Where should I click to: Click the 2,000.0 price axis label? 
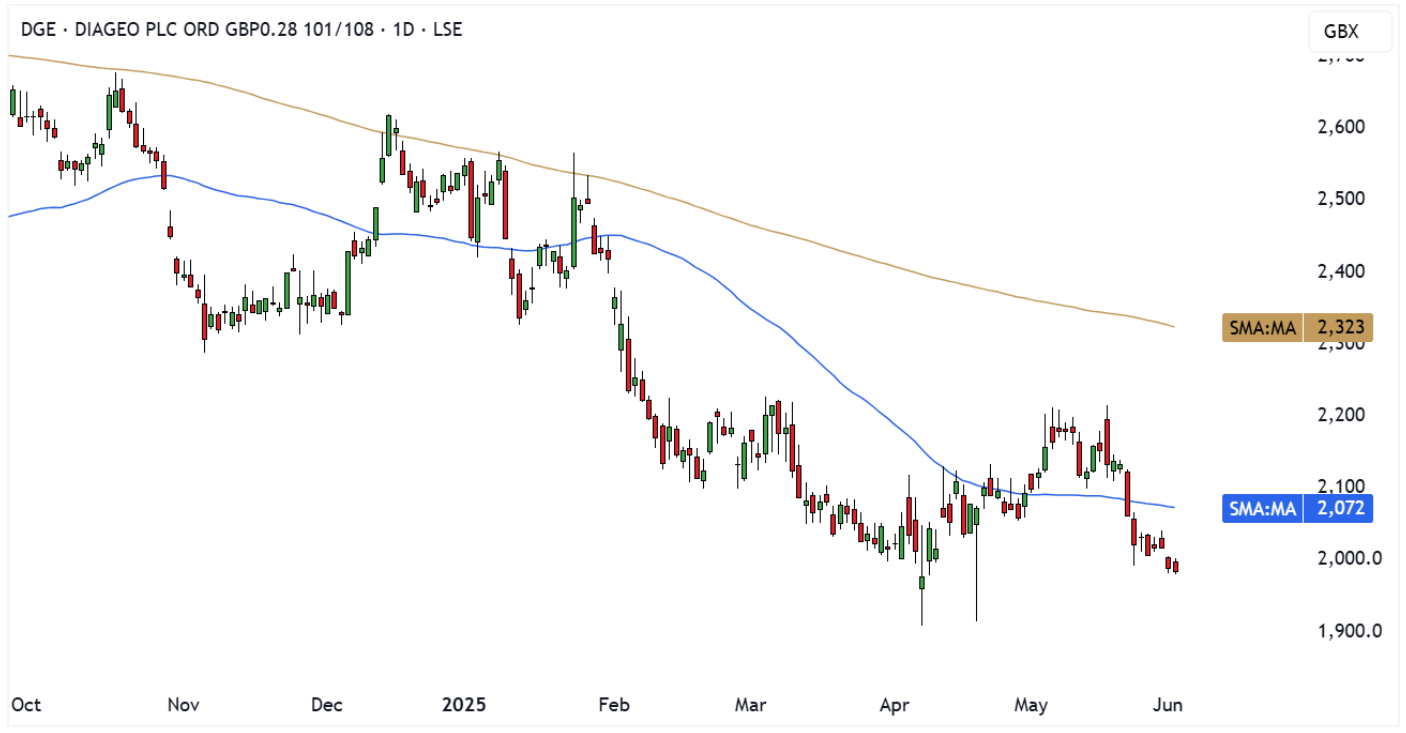(1350, 558)
